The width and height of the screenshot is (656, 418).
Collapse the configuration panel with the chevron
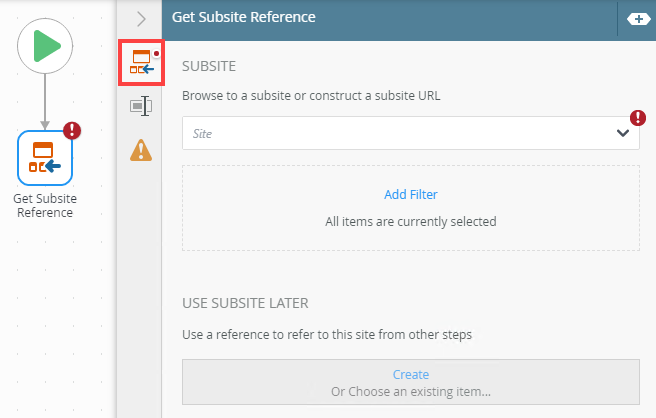141,18
